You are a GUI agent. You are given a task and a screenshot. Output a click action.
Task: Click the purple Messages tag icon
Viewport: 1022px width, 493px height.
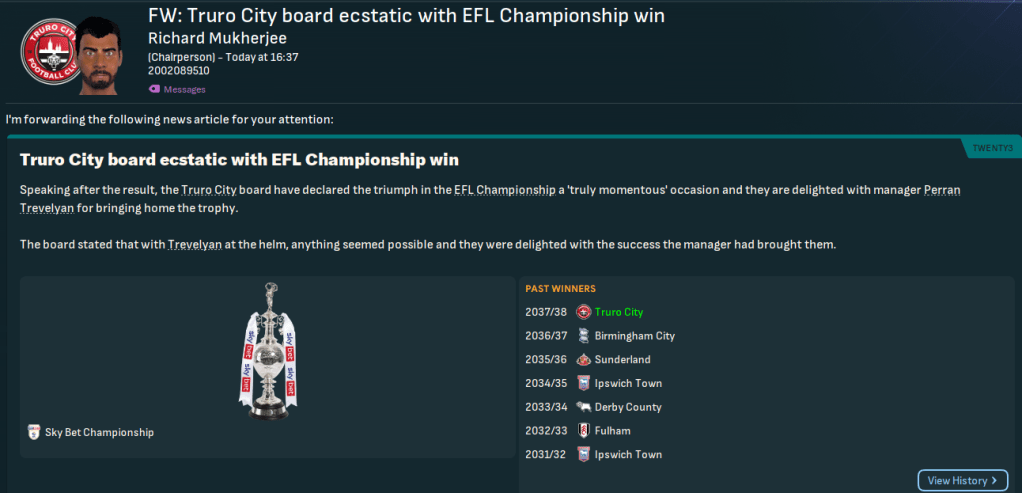pos(154,89)
